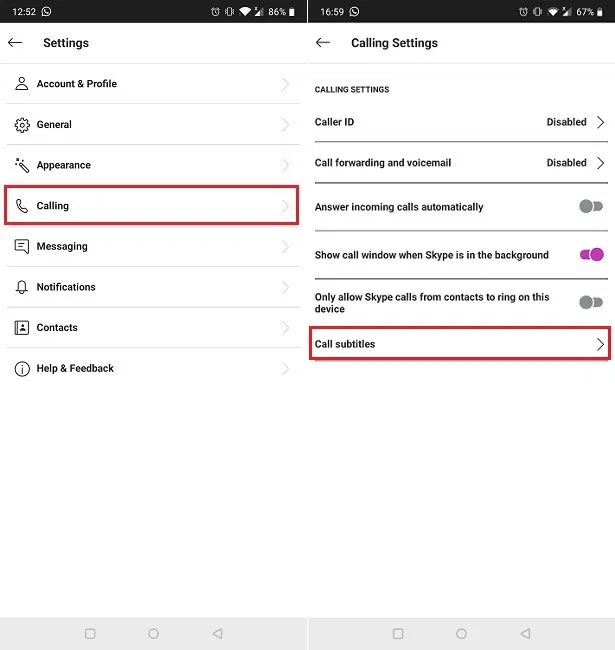This screenshot has width=615, height=650.
Task: Expand Account & Profile chevron
Action: [x=285, y=84]
